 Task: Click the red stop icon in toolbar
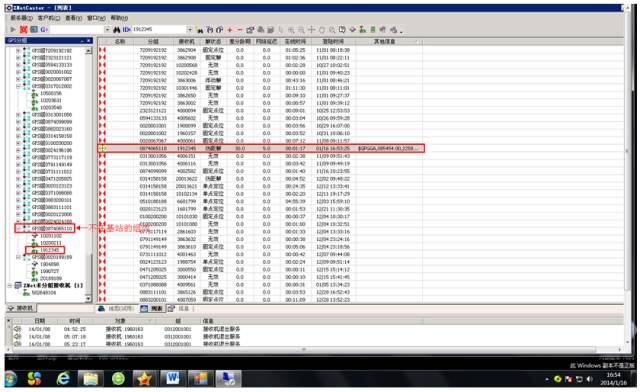(x=24, y=29)
